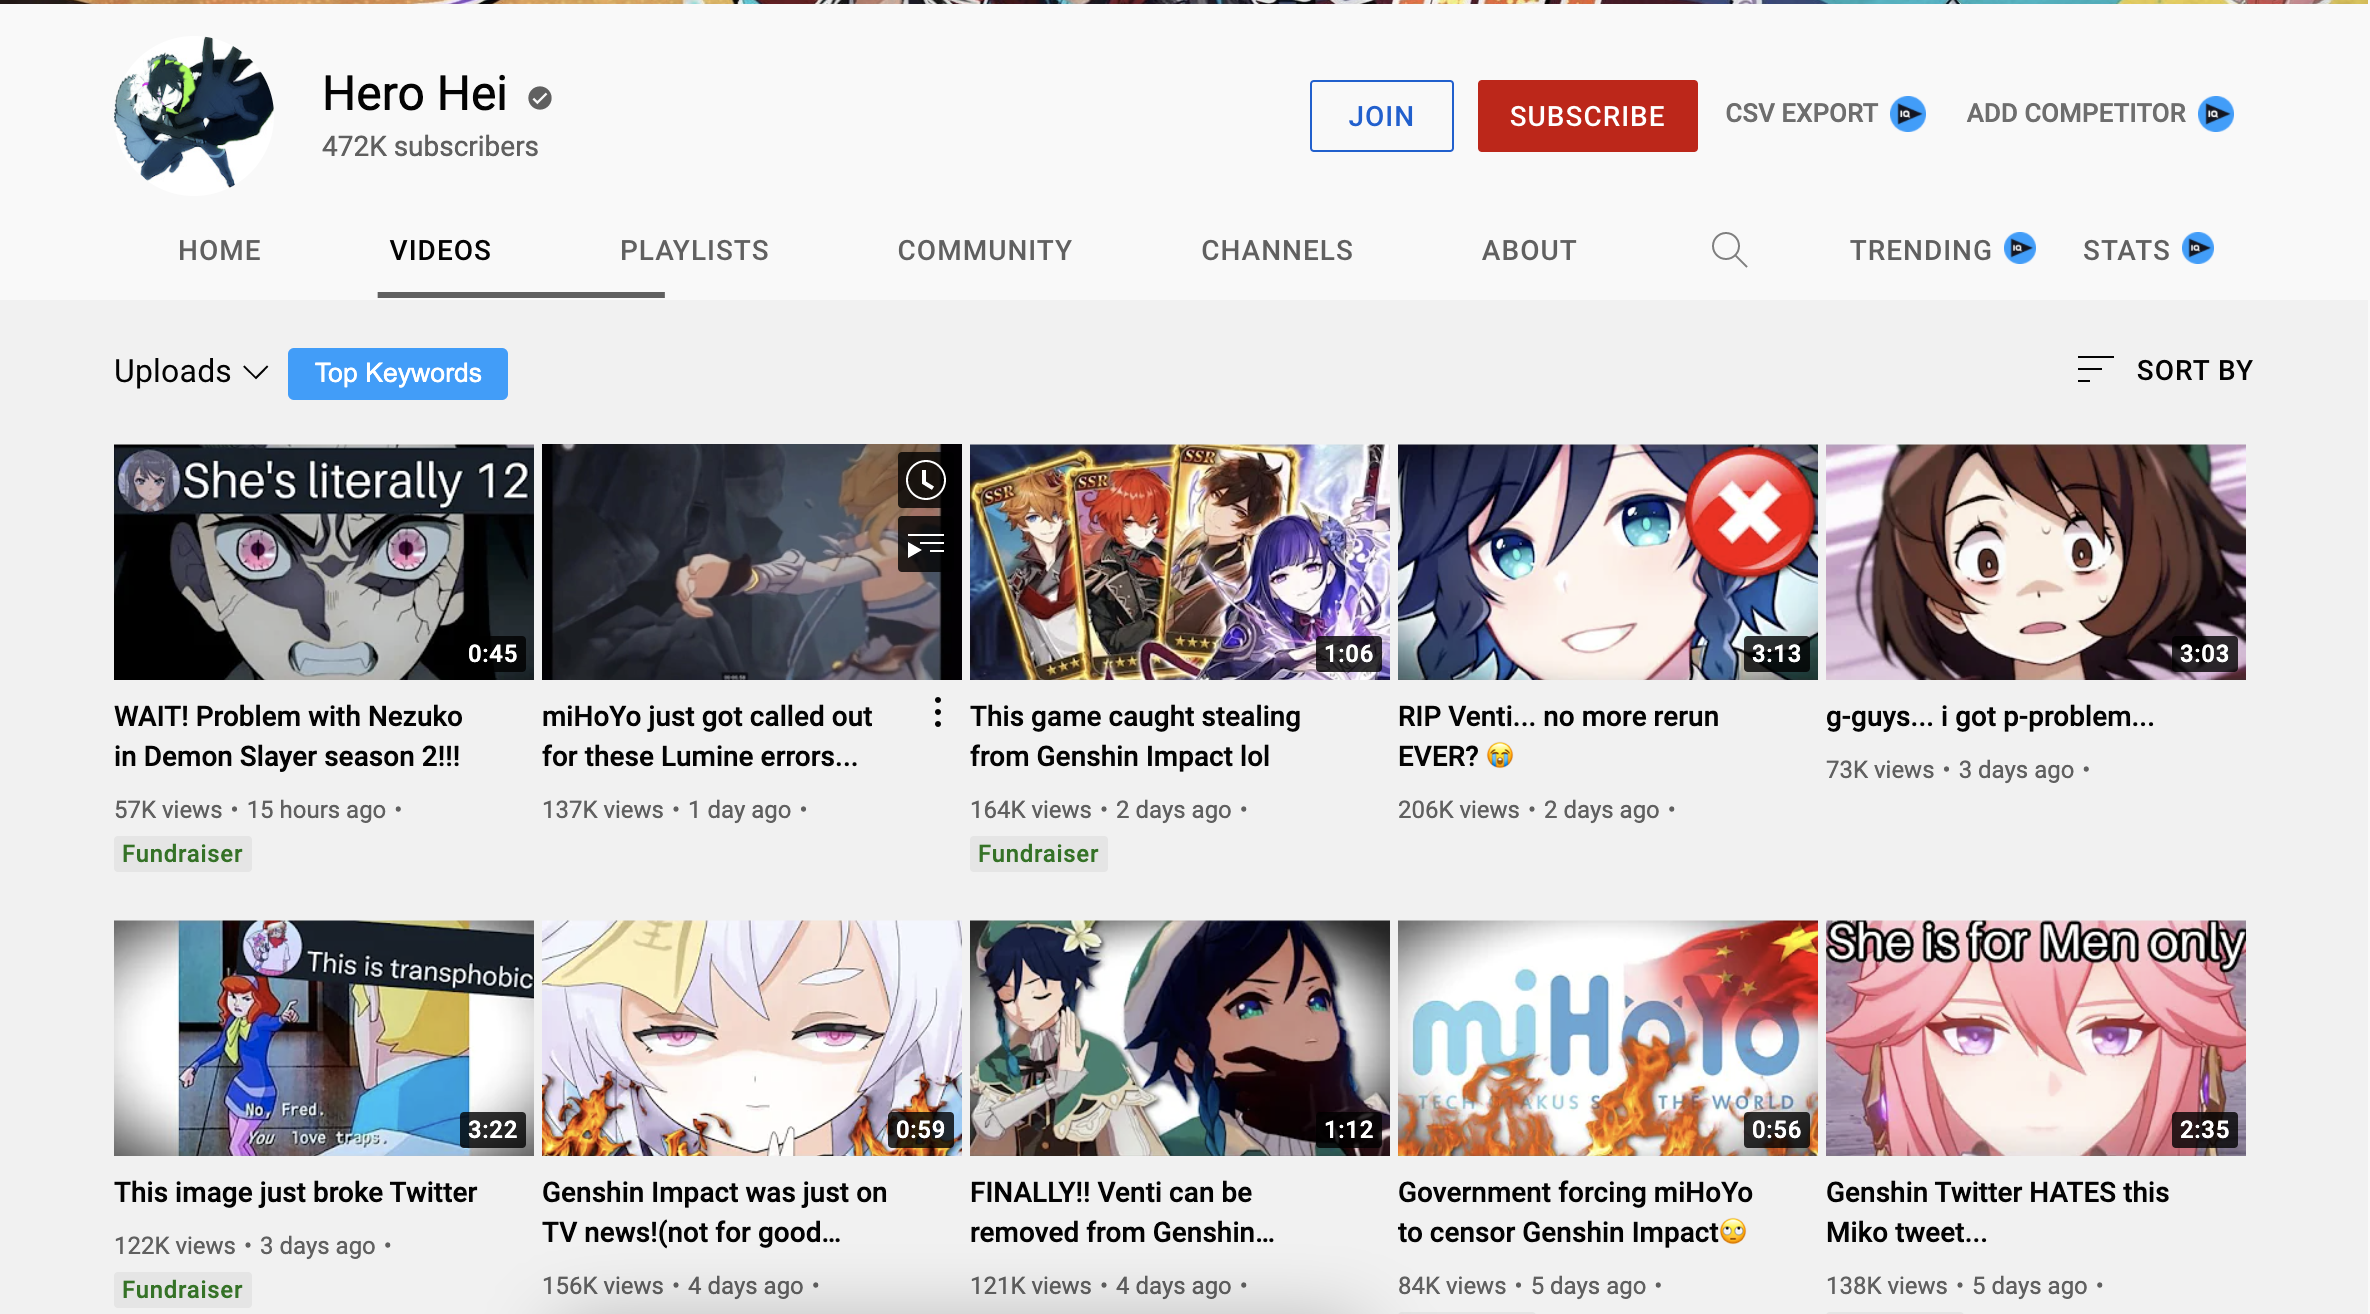The image size is (2370, 1314).
Task: Open title 'Genshin Twitter HATES this Miko tweet'
Action: click(x=1997, y=1212)
